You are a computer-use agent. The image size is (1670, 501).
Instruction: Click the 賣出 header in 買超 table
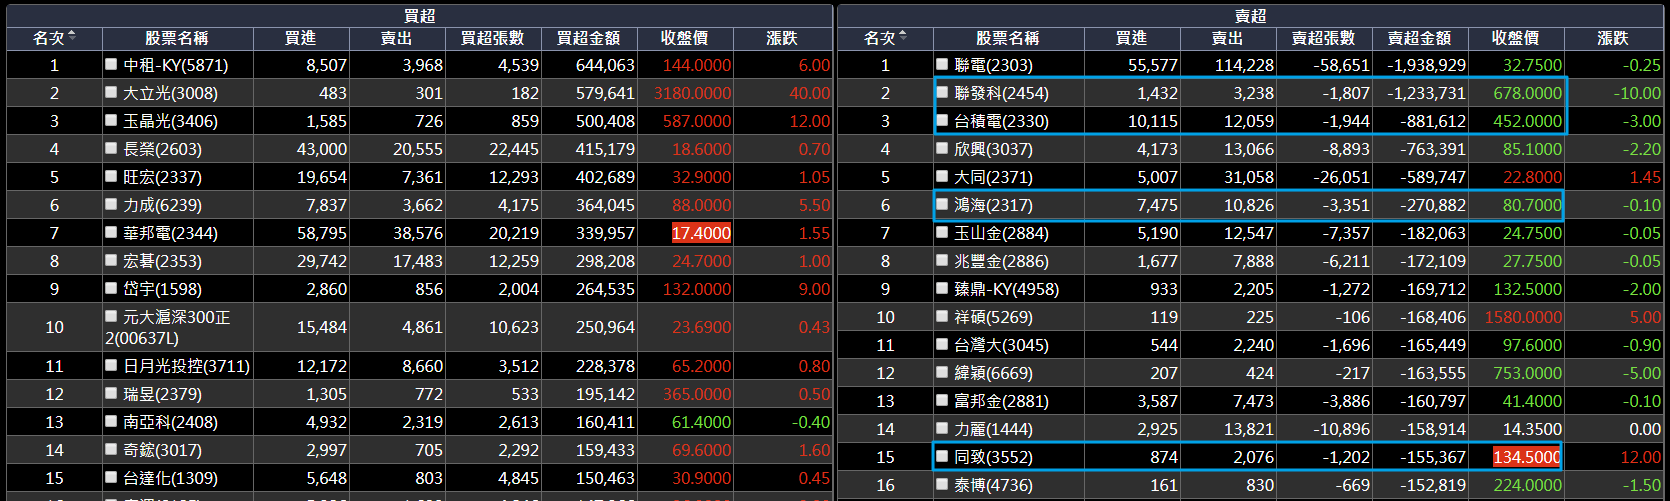pyautogui.click(x=397, y=38)
